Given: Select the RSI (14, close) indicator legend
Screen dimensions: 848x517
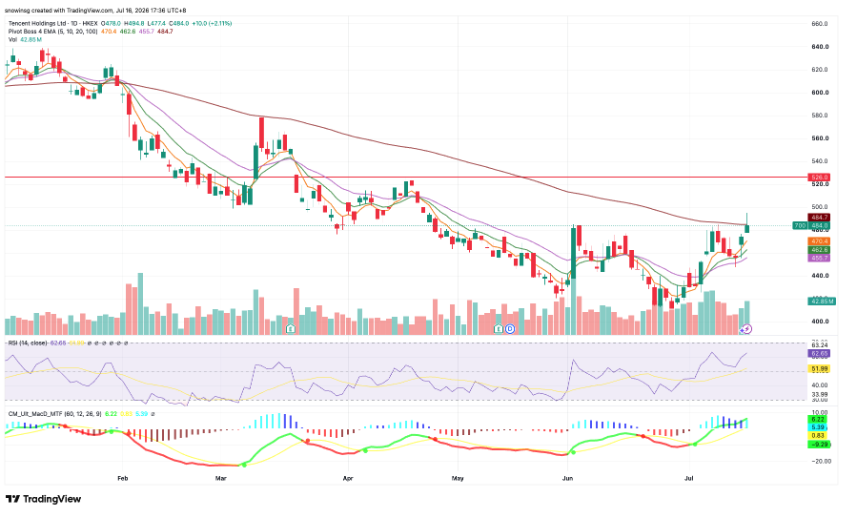Looking at the screenshot, I should click(x=28, y=343).
